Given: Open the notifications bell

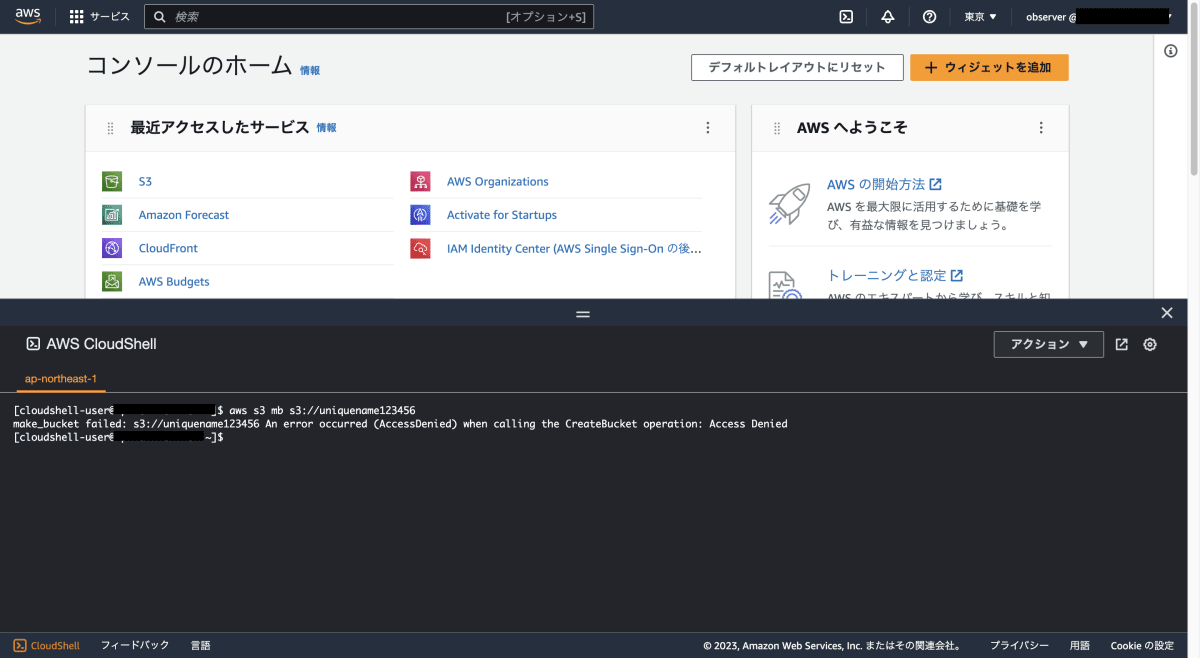Looking at the screenshot, I should tap(887, 16).
